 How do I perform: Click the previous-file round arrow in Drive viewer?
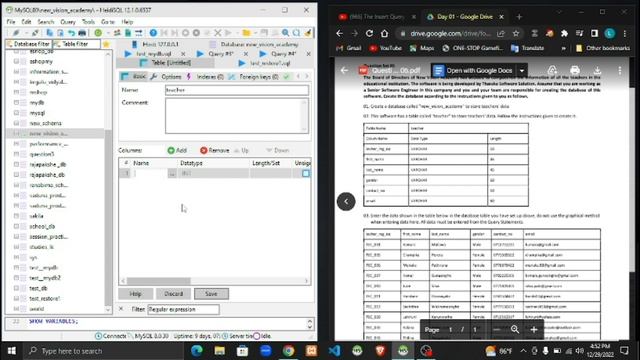(x=346, y=201)
